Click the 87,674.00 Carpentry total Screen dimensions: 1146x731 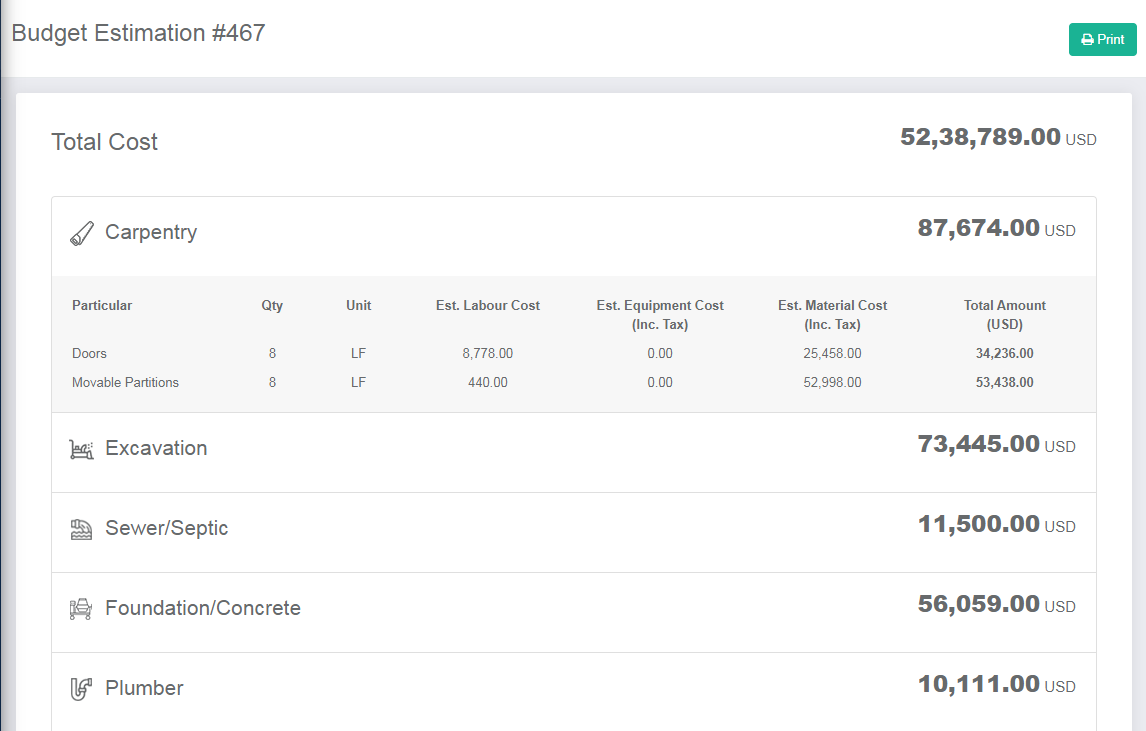pyautogui.click(x=978, y=228)
